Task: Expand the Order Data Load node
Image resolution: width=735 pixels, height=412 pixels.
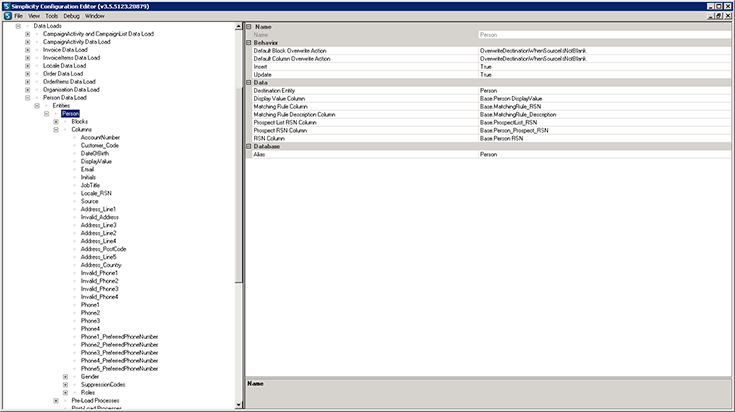Action: click(28, 74)
